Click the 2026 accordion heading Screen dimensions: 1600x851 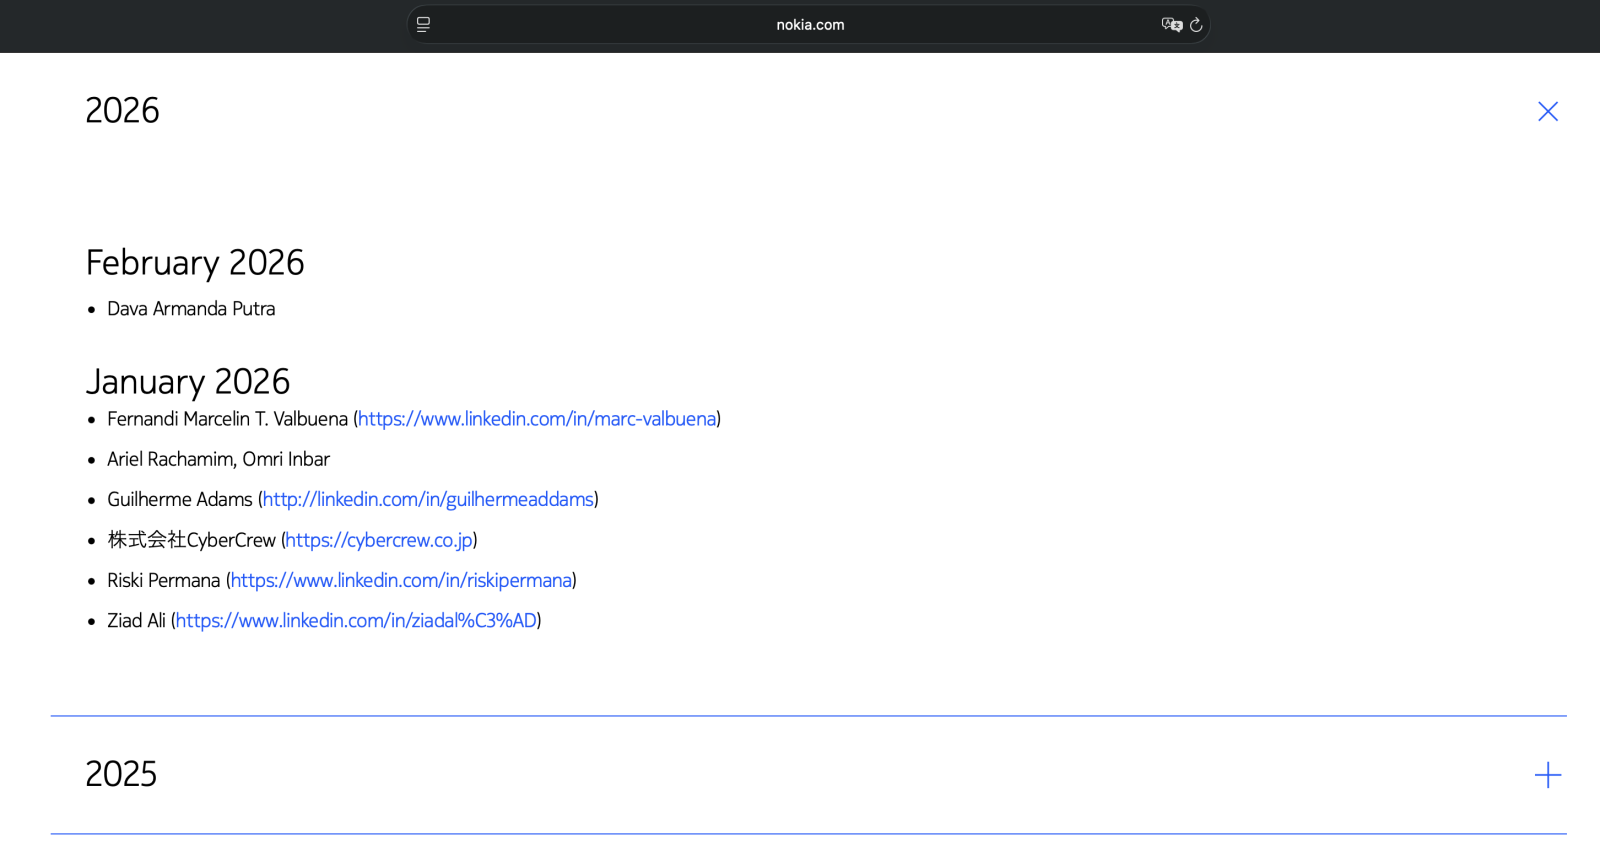[x=122, y=111]
